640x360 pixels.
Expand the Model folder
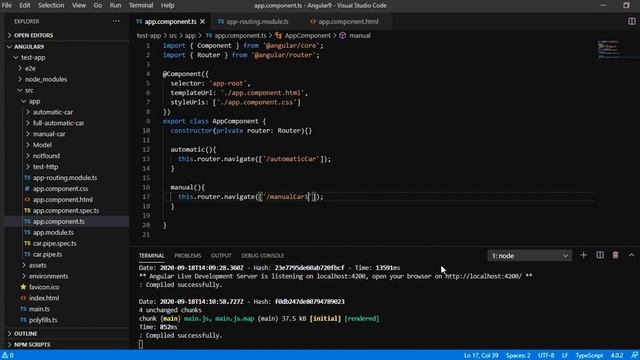pyautogui.click(x=42, y=145)
